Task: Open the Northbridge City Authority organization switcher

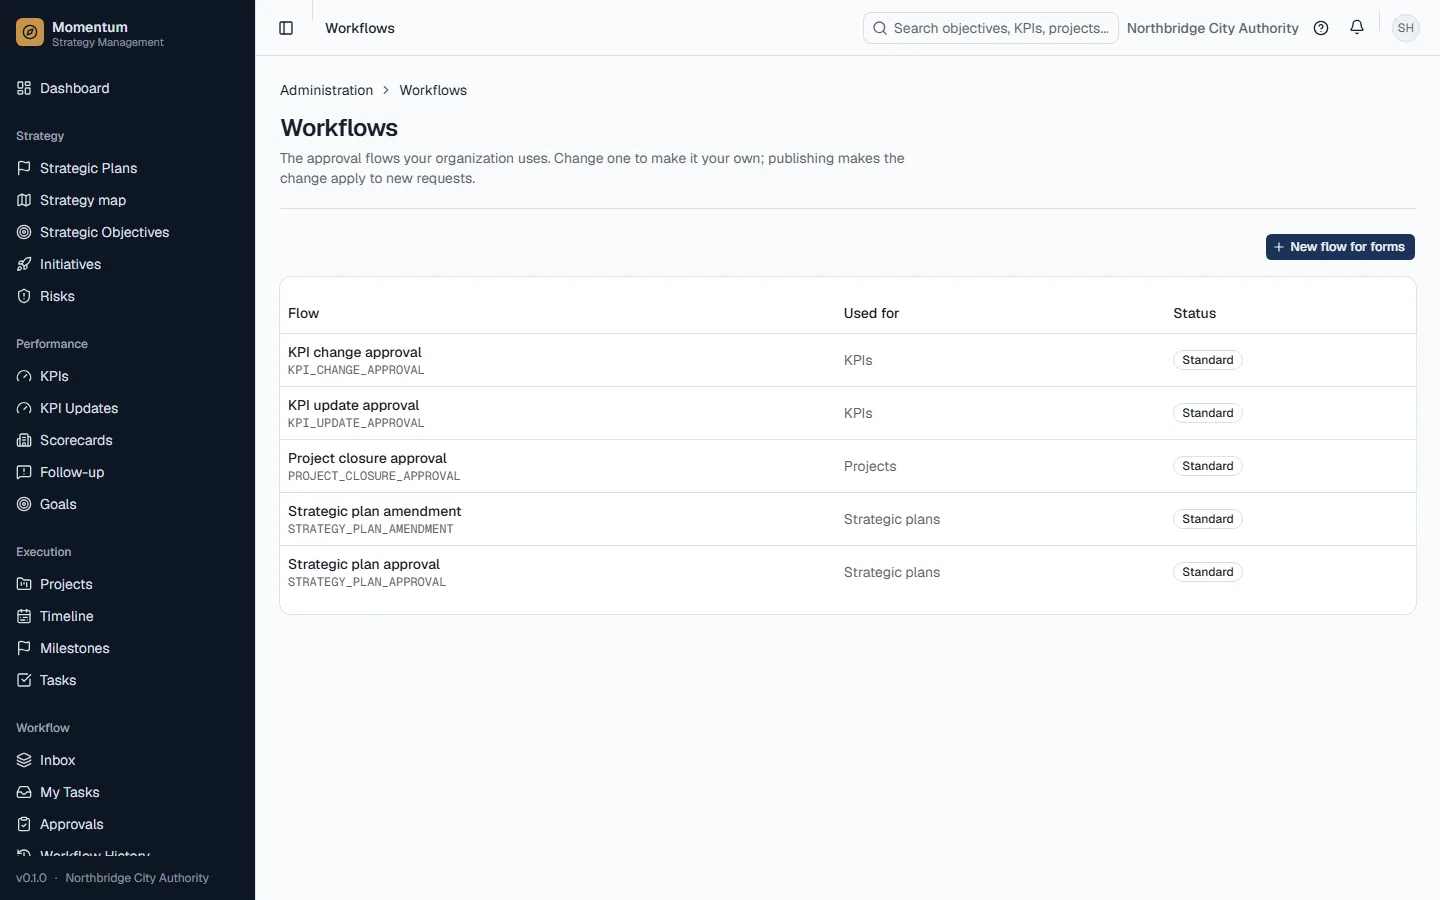Action: (x=1212, y=28)
